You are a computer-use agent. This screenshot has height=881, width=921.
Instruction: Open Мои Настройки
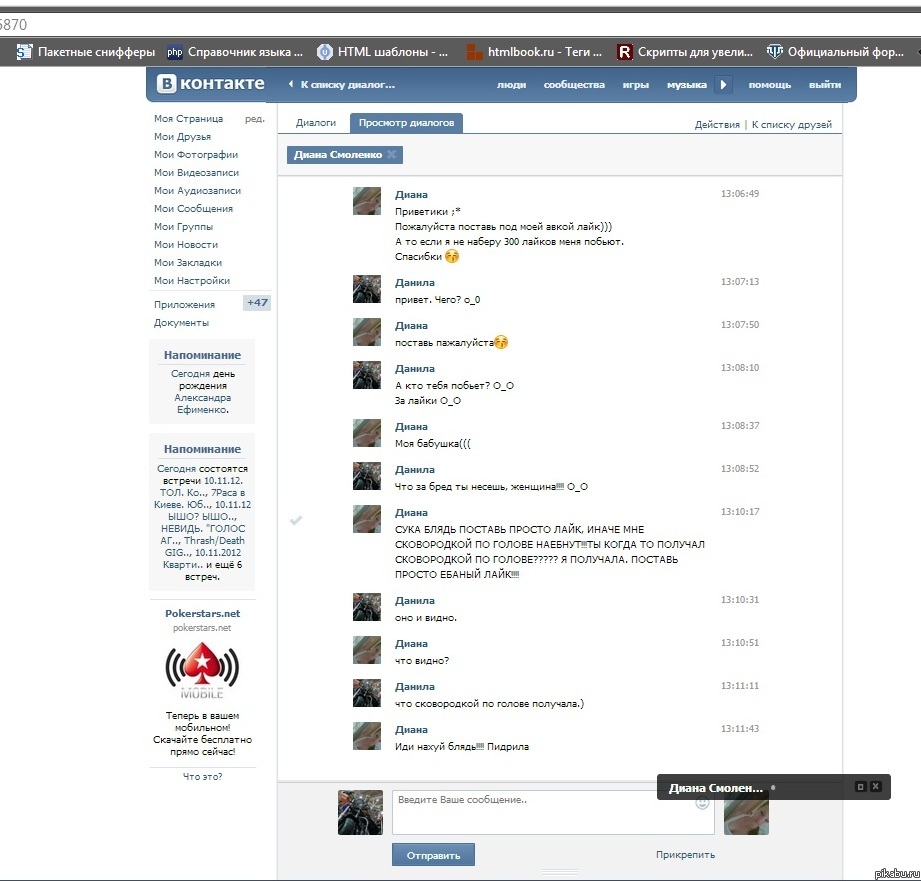click(192, 281)
